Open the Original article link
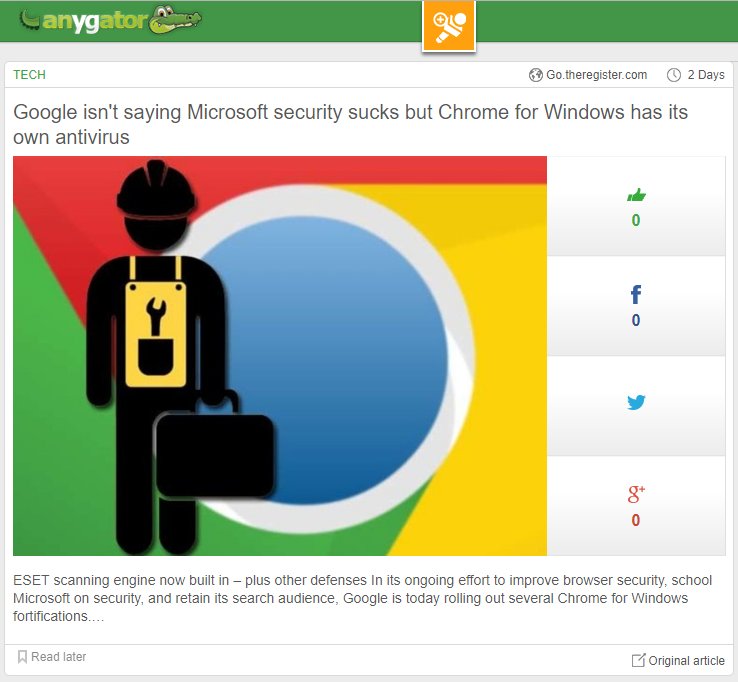This screenshot has height=682, width=738. point(686,660)
